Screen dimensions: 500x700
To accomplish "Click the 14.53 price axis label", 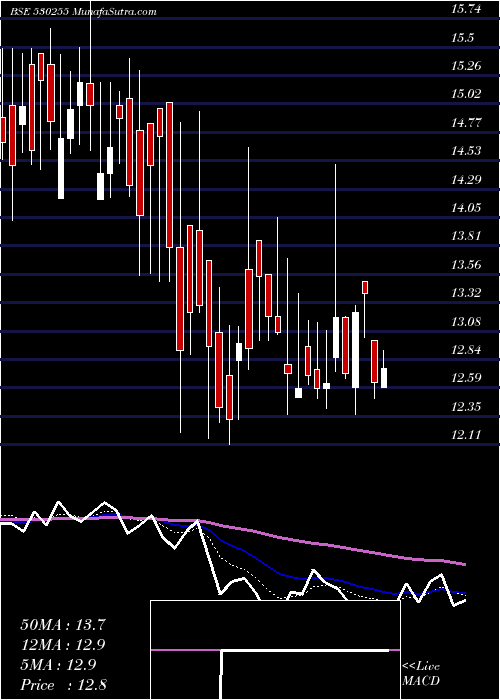I will point(467,151).
